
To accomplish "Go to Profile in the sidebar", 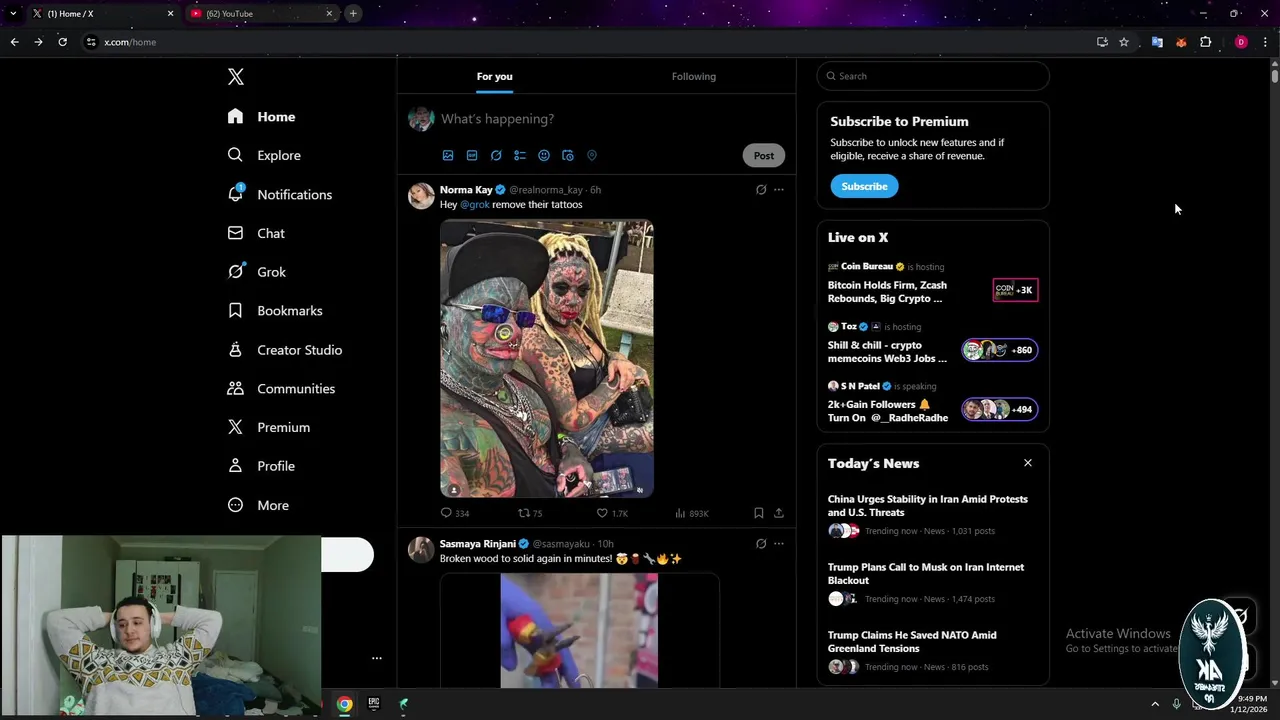I will coord(261,466).
